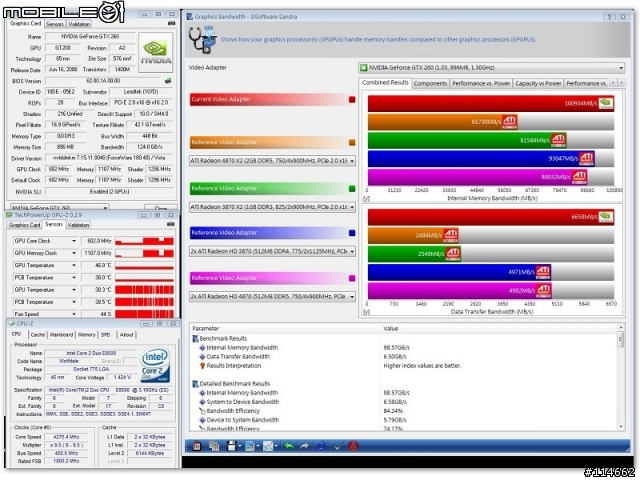Image resolution: width=640 pixels, height=480 pixels.
Task: Open the ATI Radeon 4870 X2 reference adapter dropdown
Action: 272,161
